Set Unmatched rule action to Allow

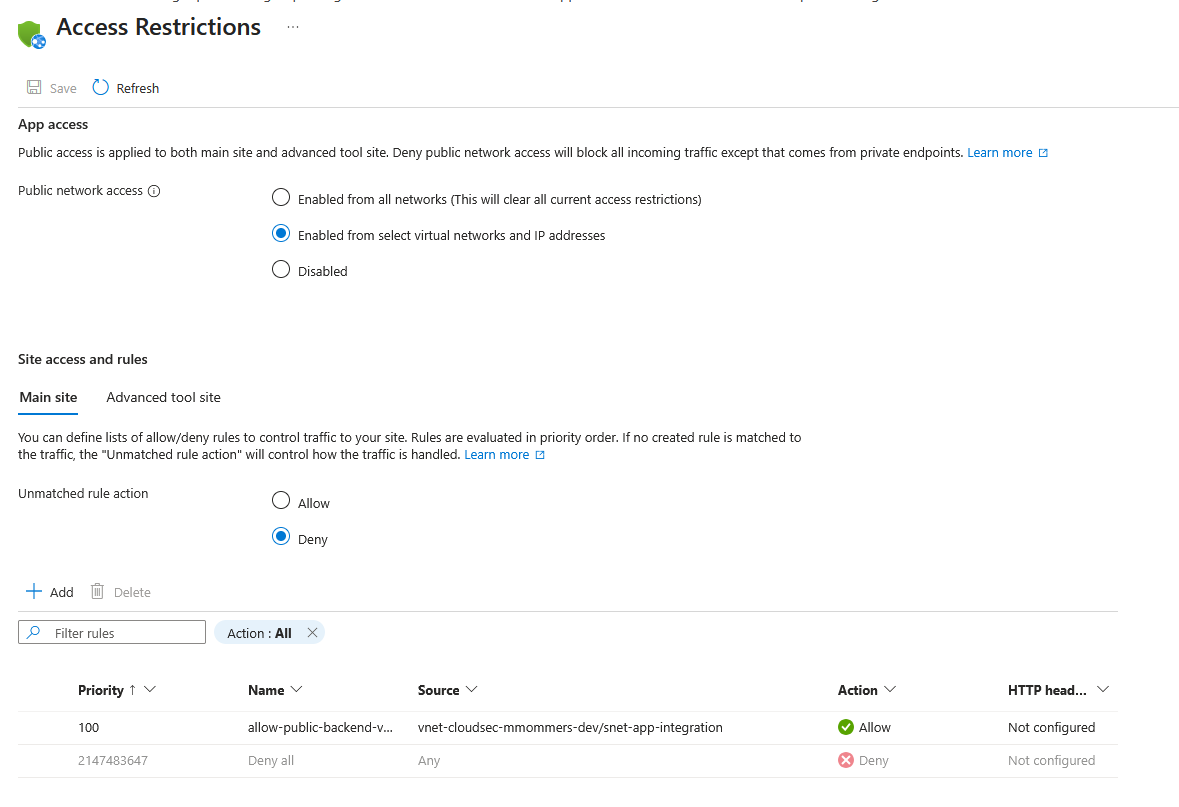coord(280,500)
